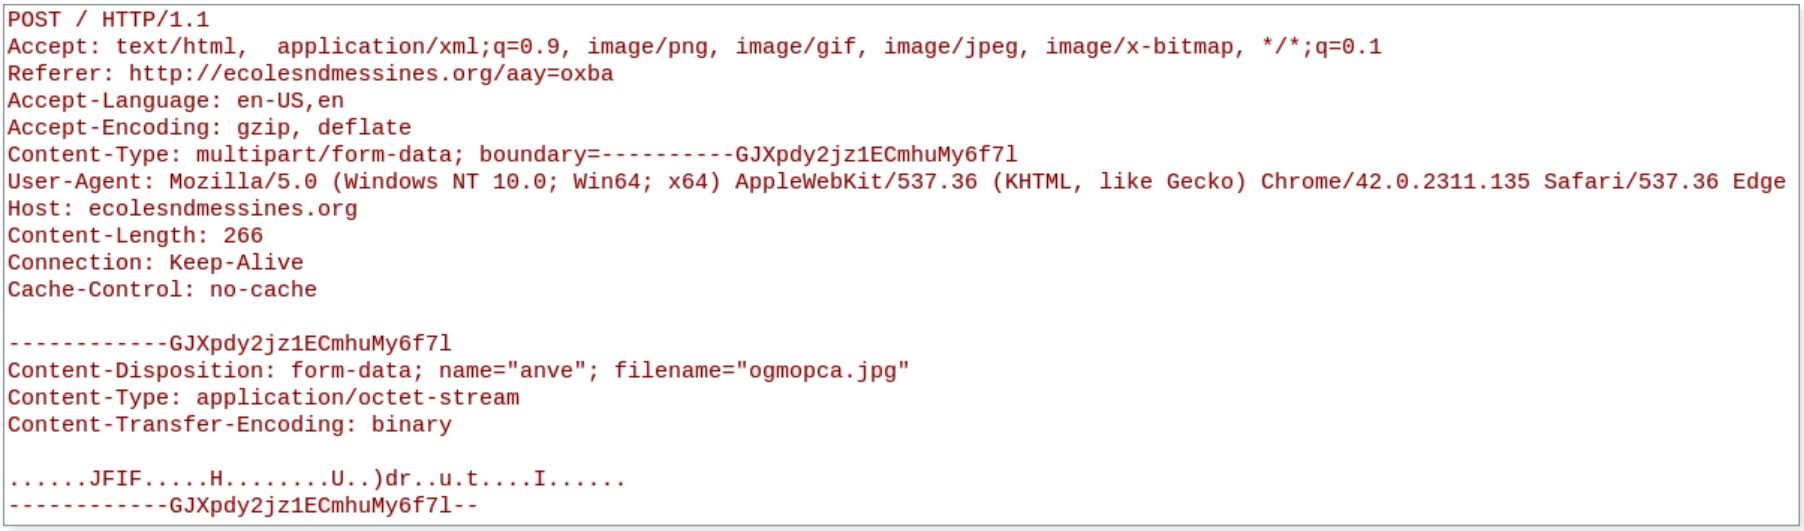Click the Accept-Encoding gzip, deflate line
This screenshot has height=531, width=1804.
pos(209,128)
